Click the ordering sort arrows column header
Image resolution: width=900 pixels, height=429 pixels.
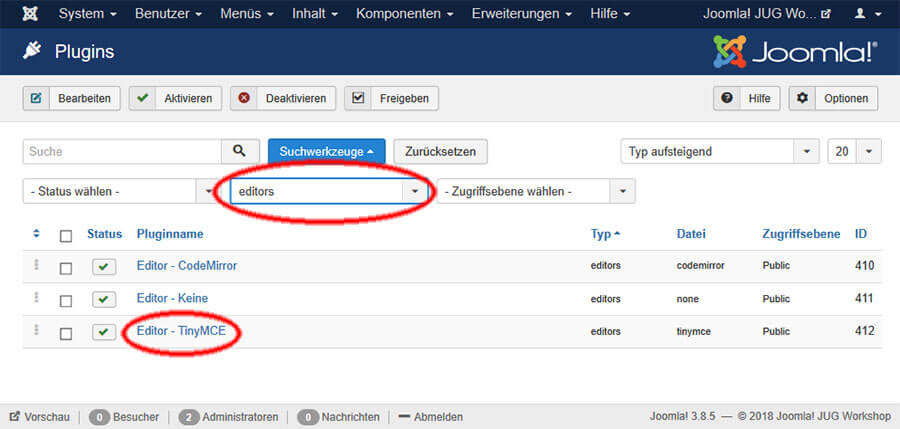[36, 234]
